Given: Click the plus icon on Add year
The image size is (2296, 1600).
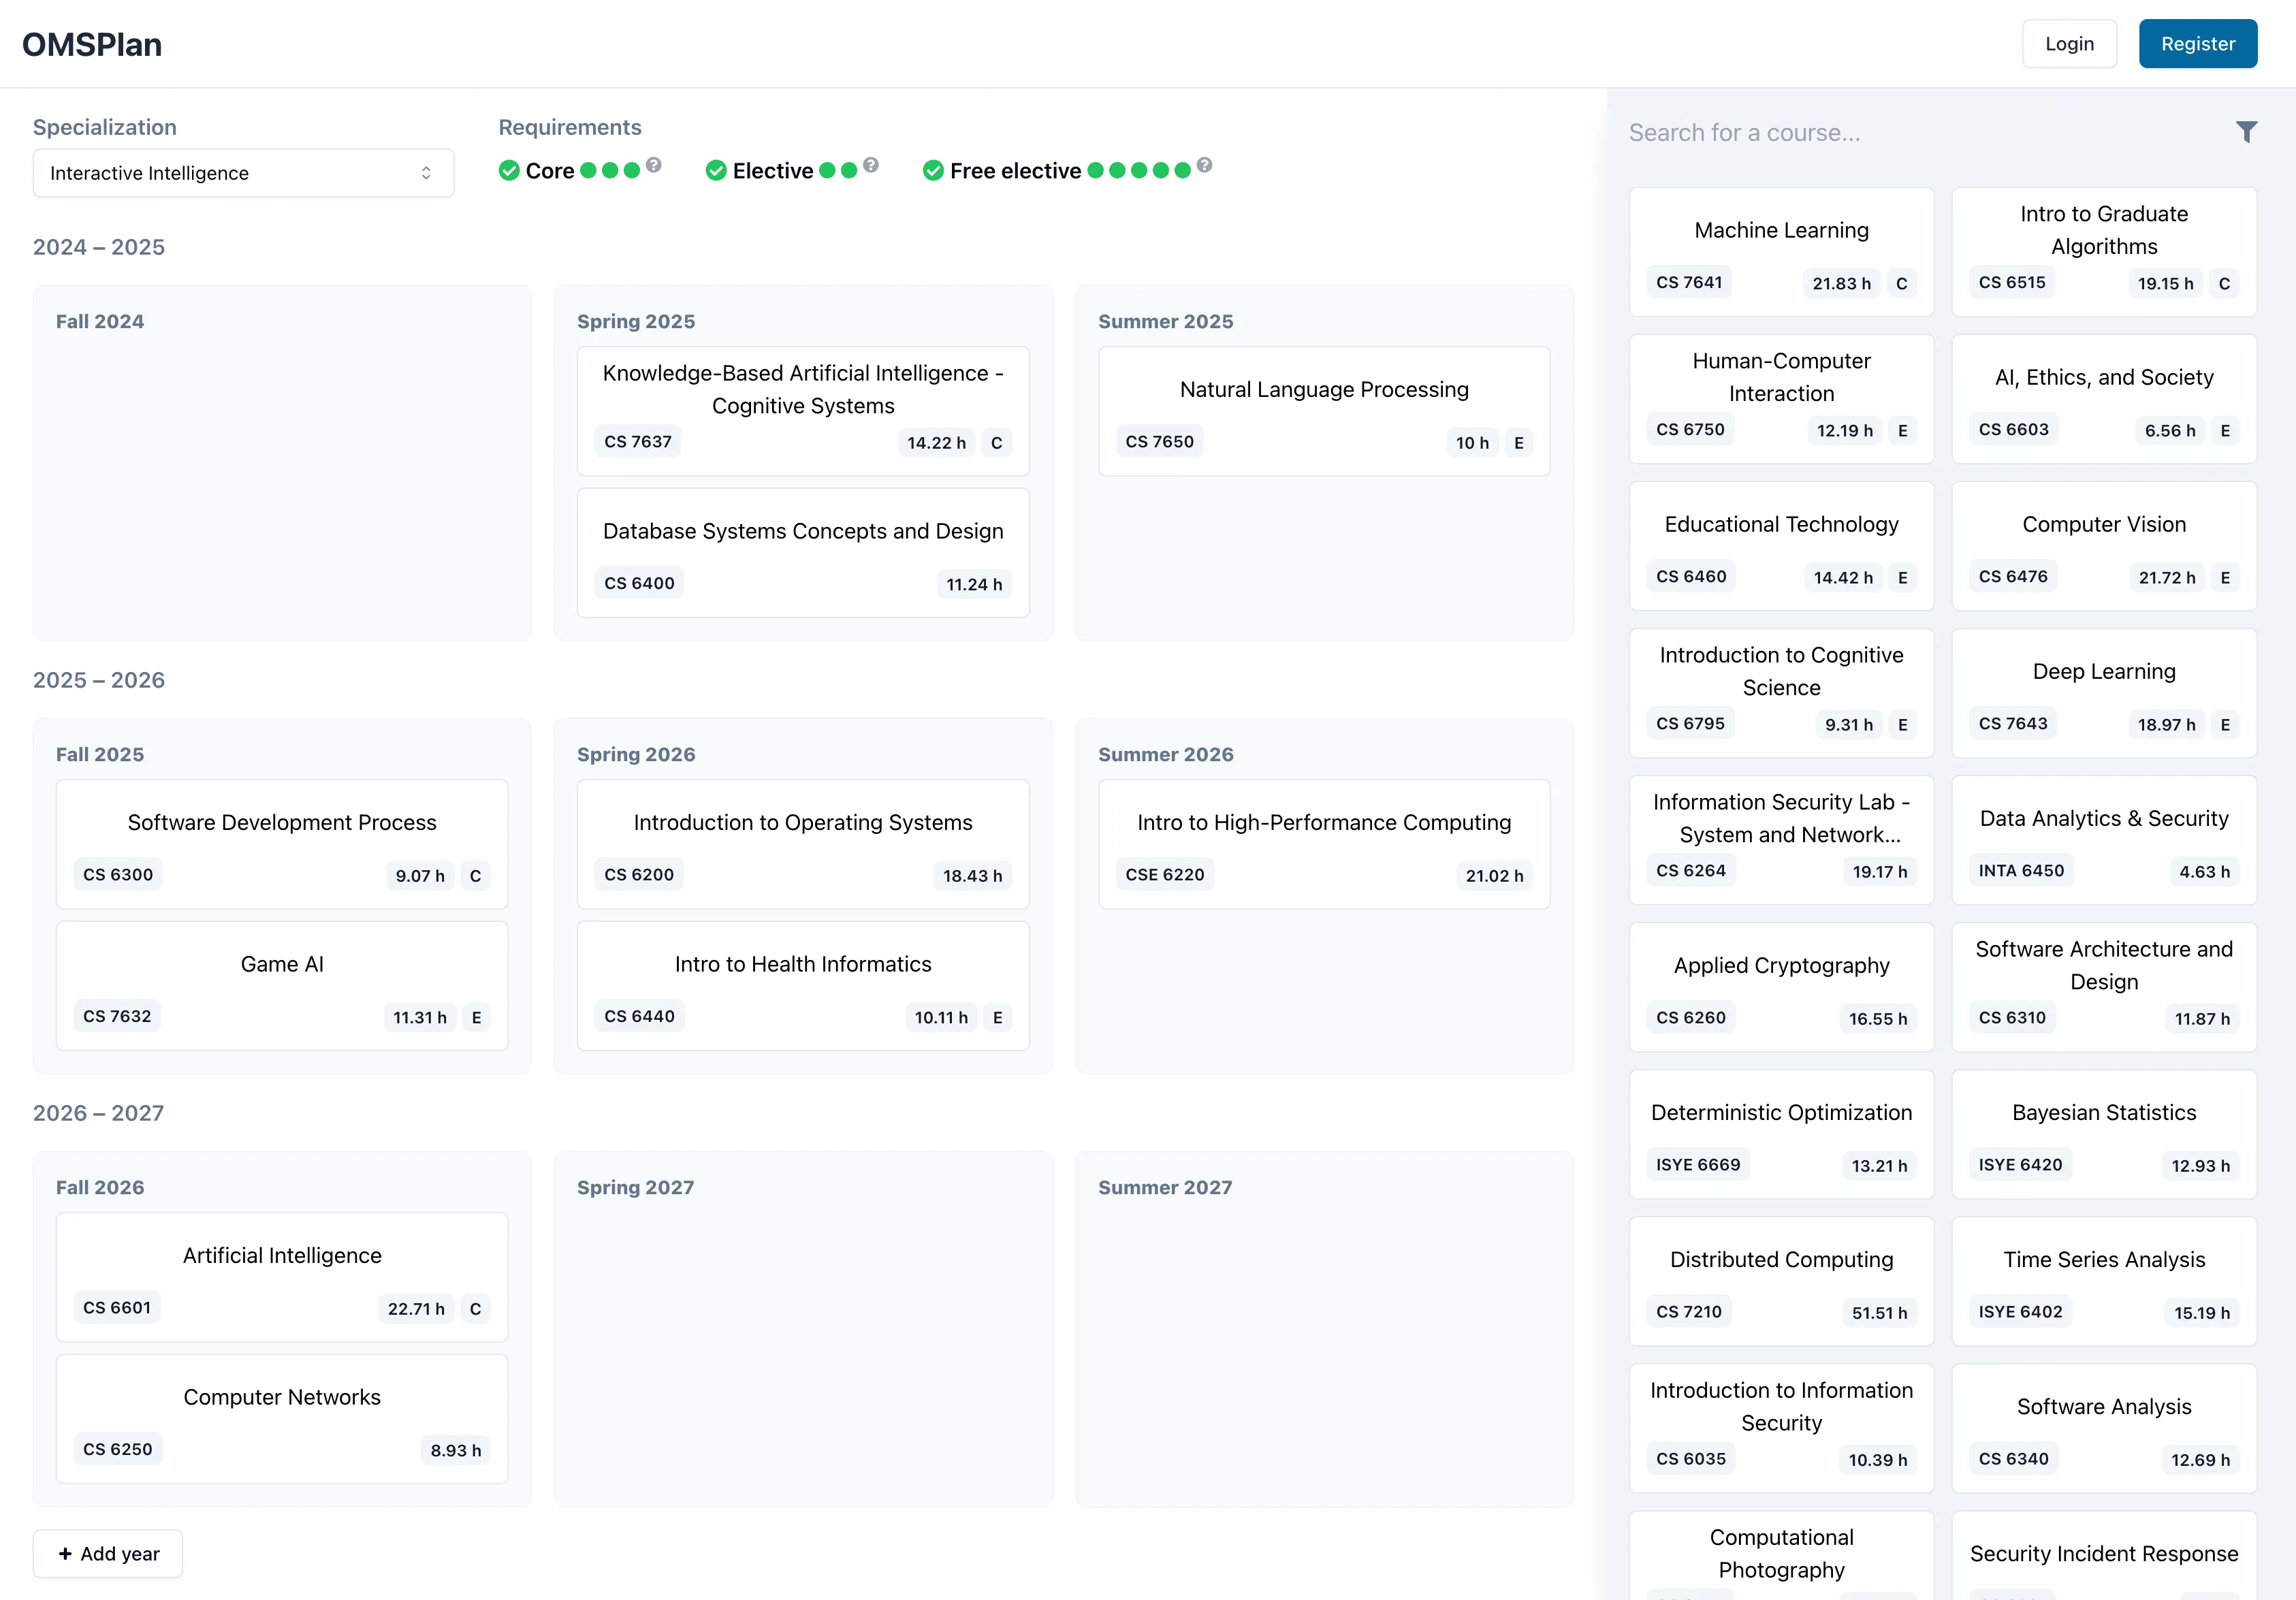Looking at the screenshot, I should coord(66,1553).
